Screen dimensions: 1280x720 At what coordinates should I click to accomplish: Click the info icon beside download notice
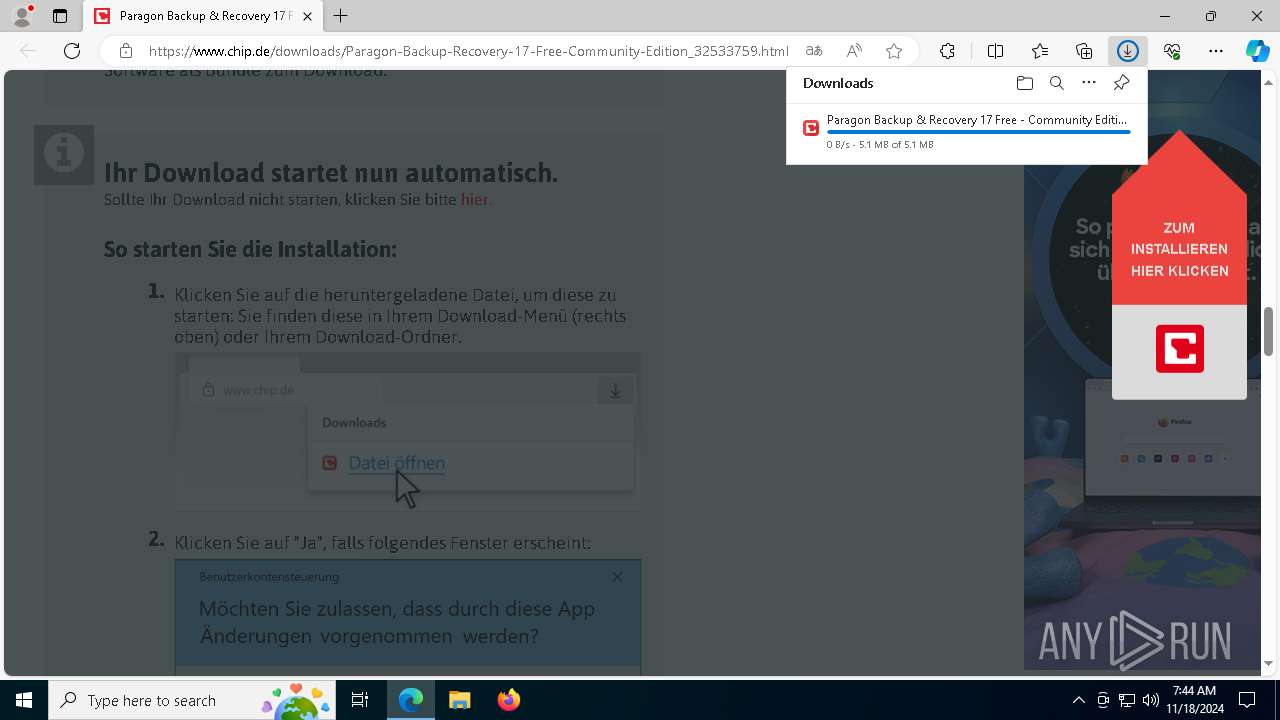point(64,155)
